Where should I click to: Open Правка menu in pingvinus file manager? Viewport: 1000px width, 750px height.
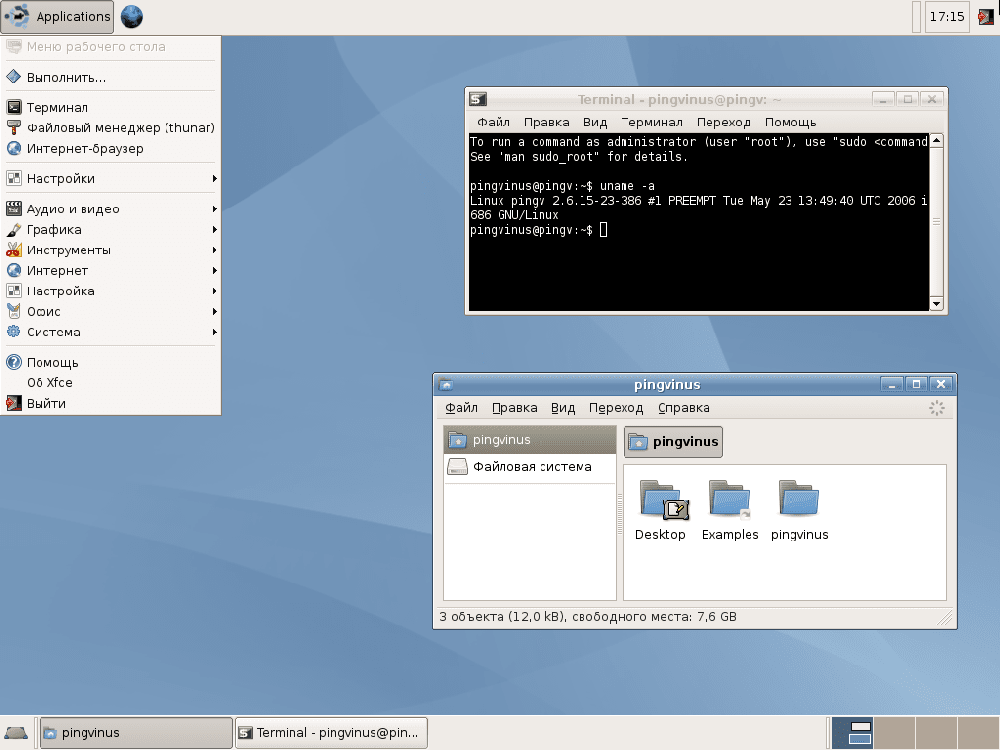[x=514, y=408]
